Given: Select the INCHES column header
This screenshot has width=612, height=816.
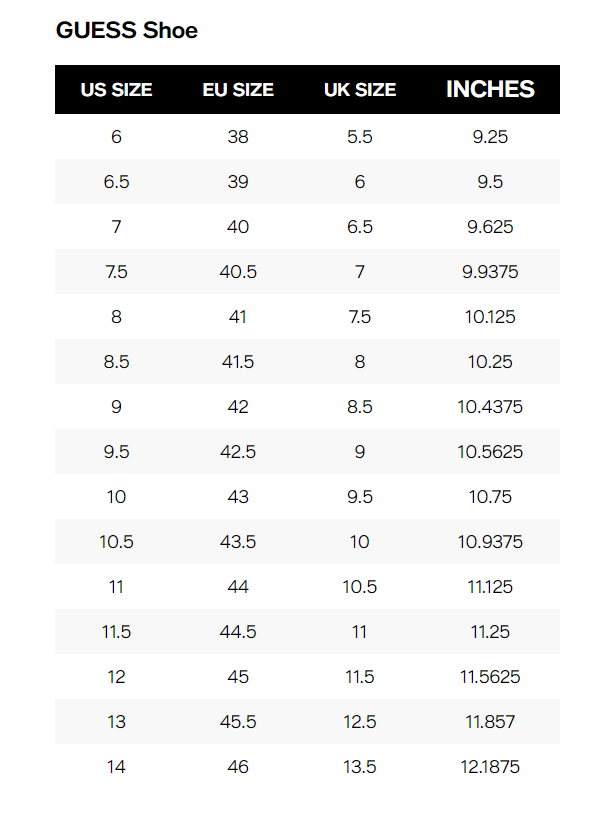Looking at the screenshot, I should click(x=490, y=89).
